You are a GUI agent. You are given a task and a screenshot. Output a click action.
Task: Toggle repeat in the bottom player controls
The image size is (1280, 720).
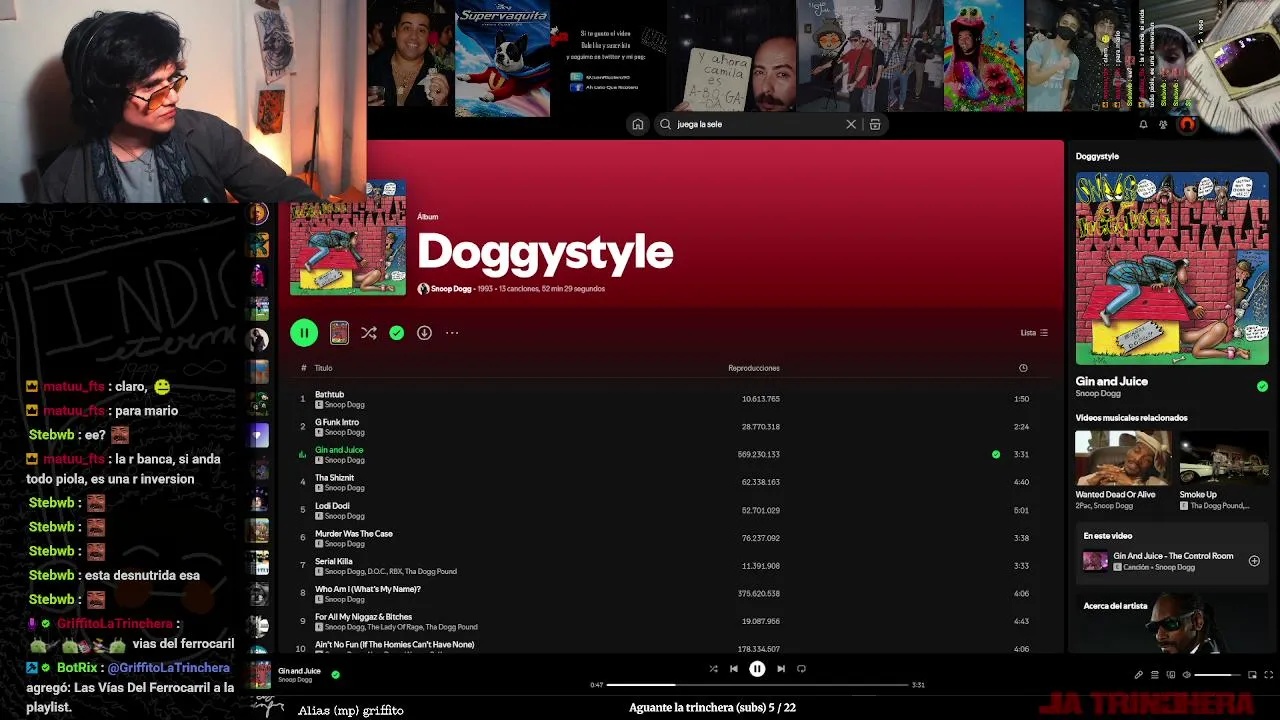click(x=801, y=669)
